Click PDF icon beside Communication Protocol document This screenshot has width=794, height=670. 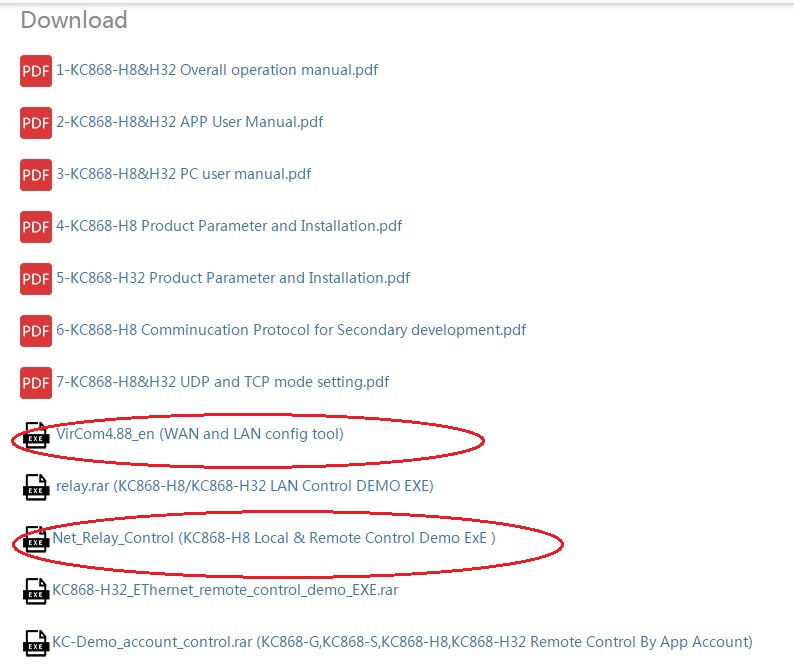pos(36,331)
